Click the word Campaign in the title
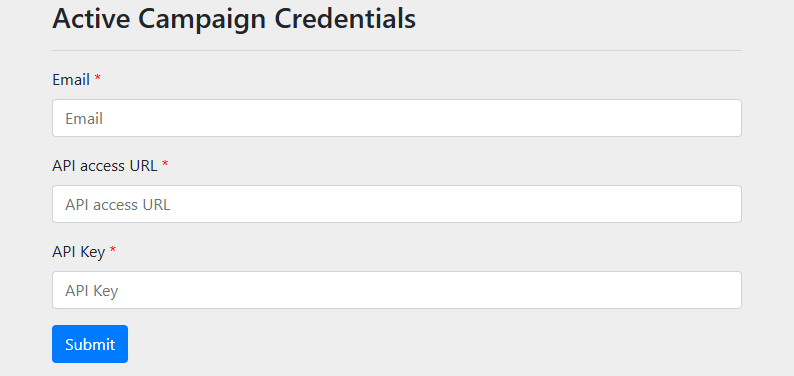Screen dimensions: 794x376 click(203, 20)
